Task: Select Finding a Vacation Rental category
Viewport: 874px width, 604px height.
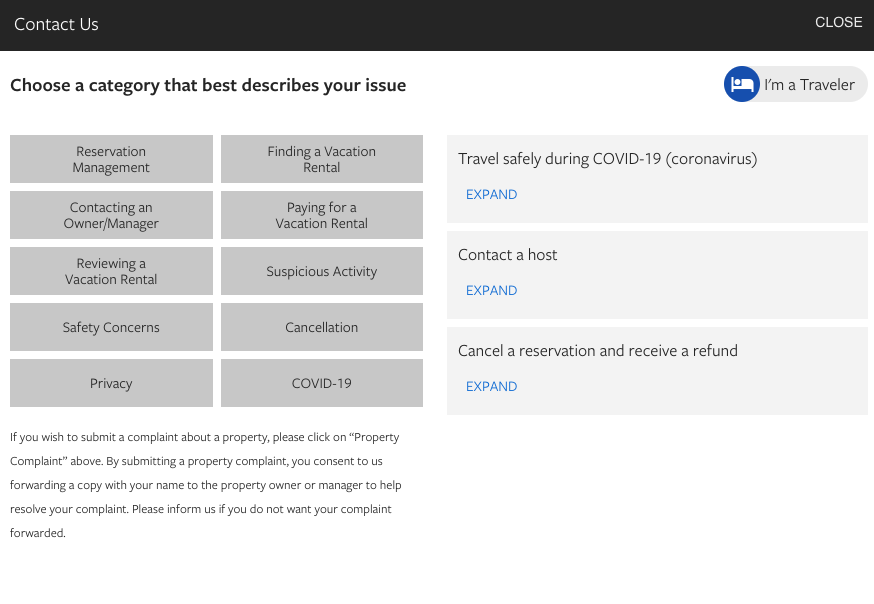Action: 322,159
